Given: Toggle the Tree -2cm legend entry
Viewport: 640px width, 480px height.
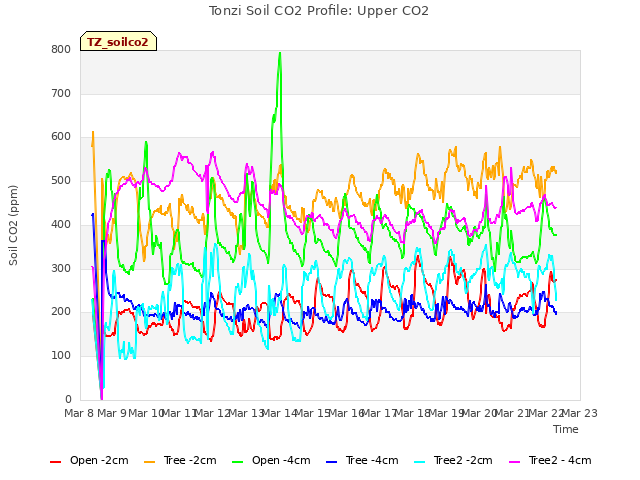Looking at the screenshot, I should [180, 460].
